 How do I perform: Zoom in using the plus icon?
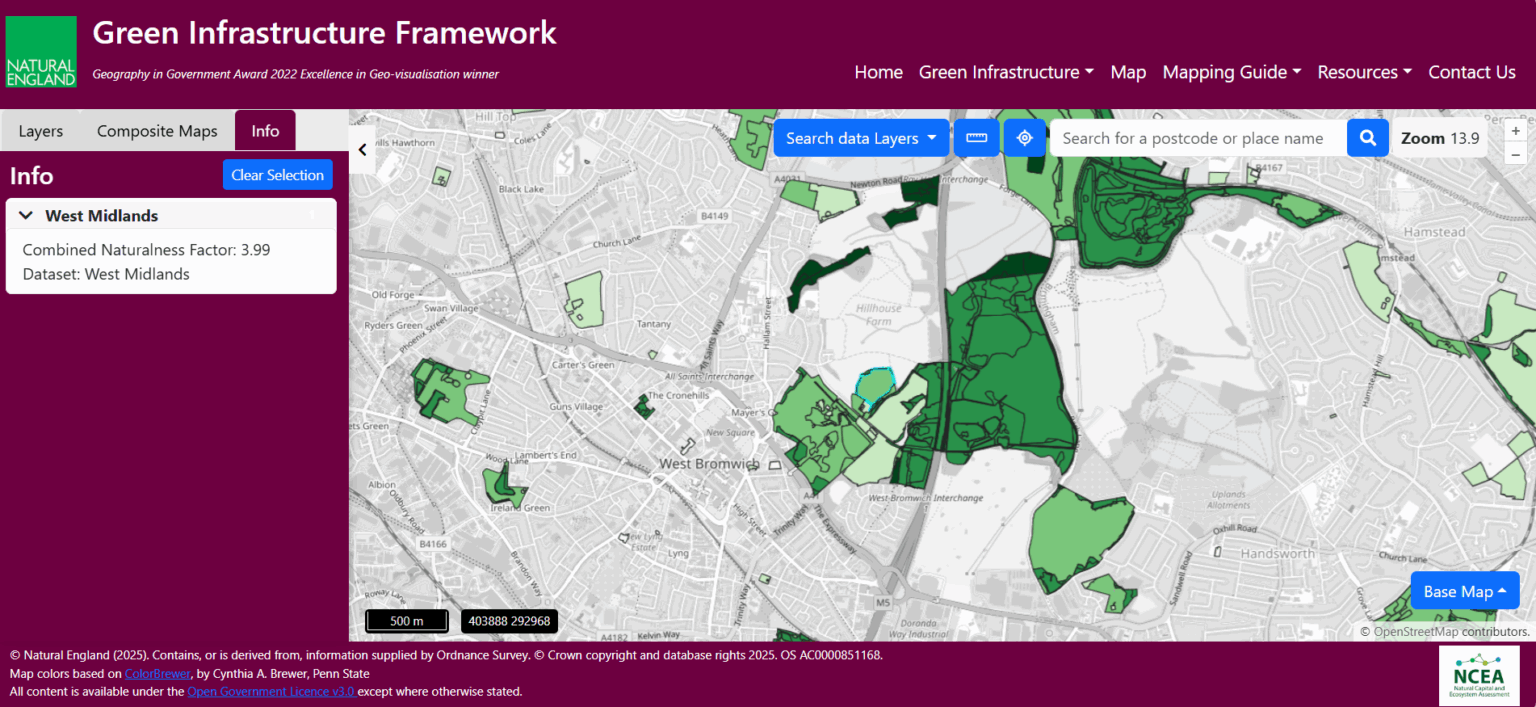click(x=1515, y=130)
